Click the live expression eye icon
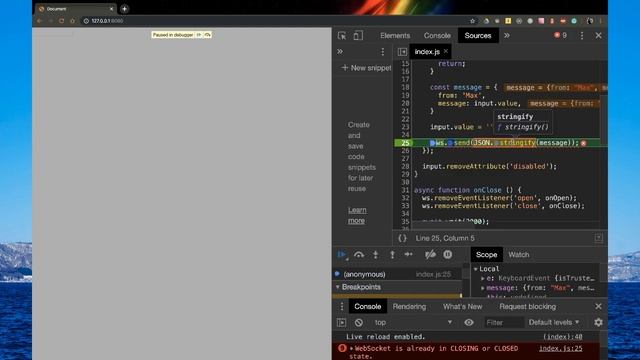Image resolution: width=640 pixels, height=360 pixels. (469, 322)
